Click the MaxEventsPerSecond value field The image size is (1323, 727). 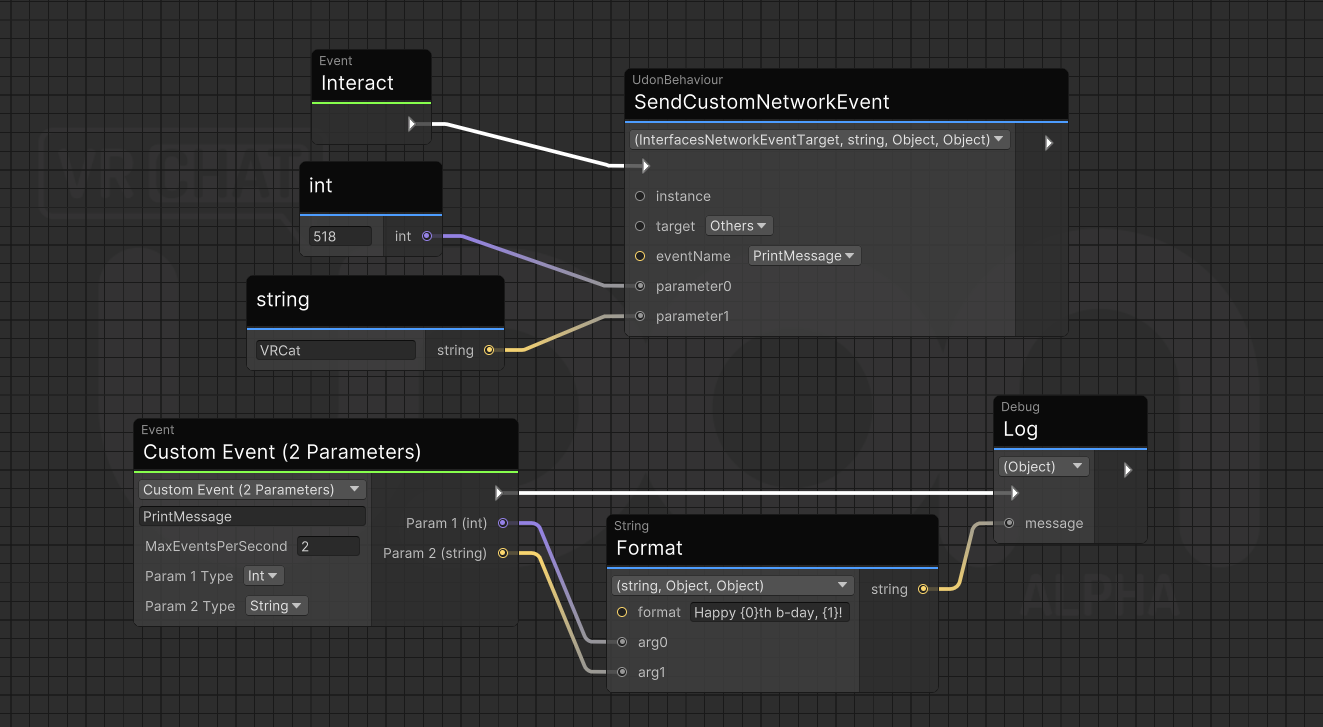(x=328, y=546)
